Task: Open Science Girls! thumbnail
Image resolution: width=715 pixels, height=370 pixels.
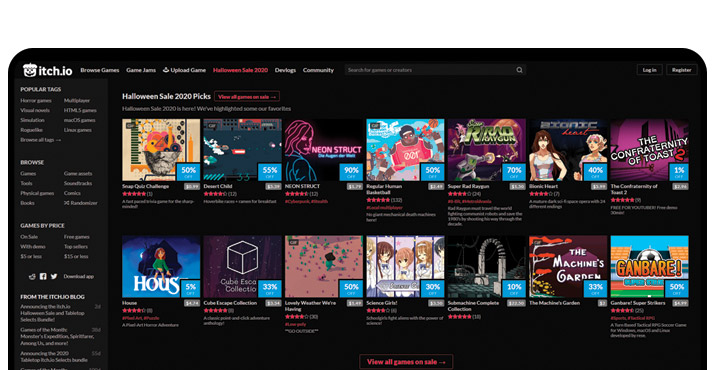Action: click(x=405, y=266)
